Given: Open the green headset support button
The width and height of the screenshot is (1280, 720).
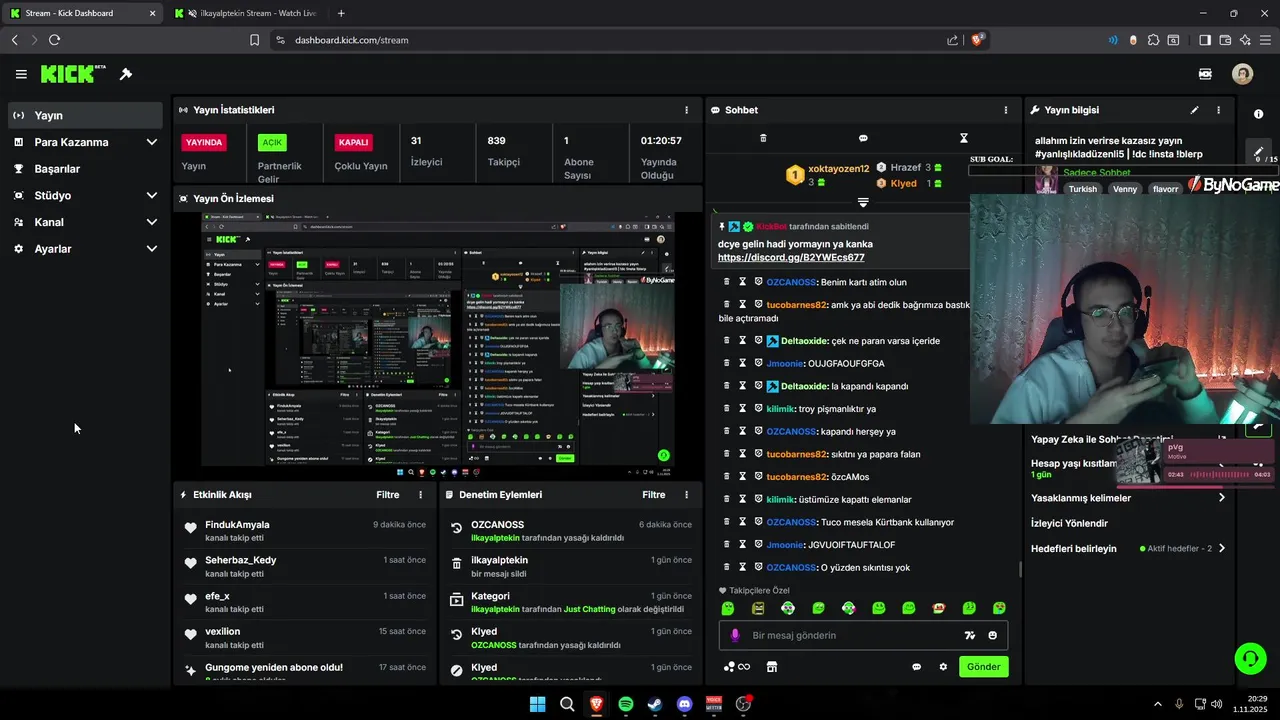Looking at the screenshot, I should pos(1250,658).
